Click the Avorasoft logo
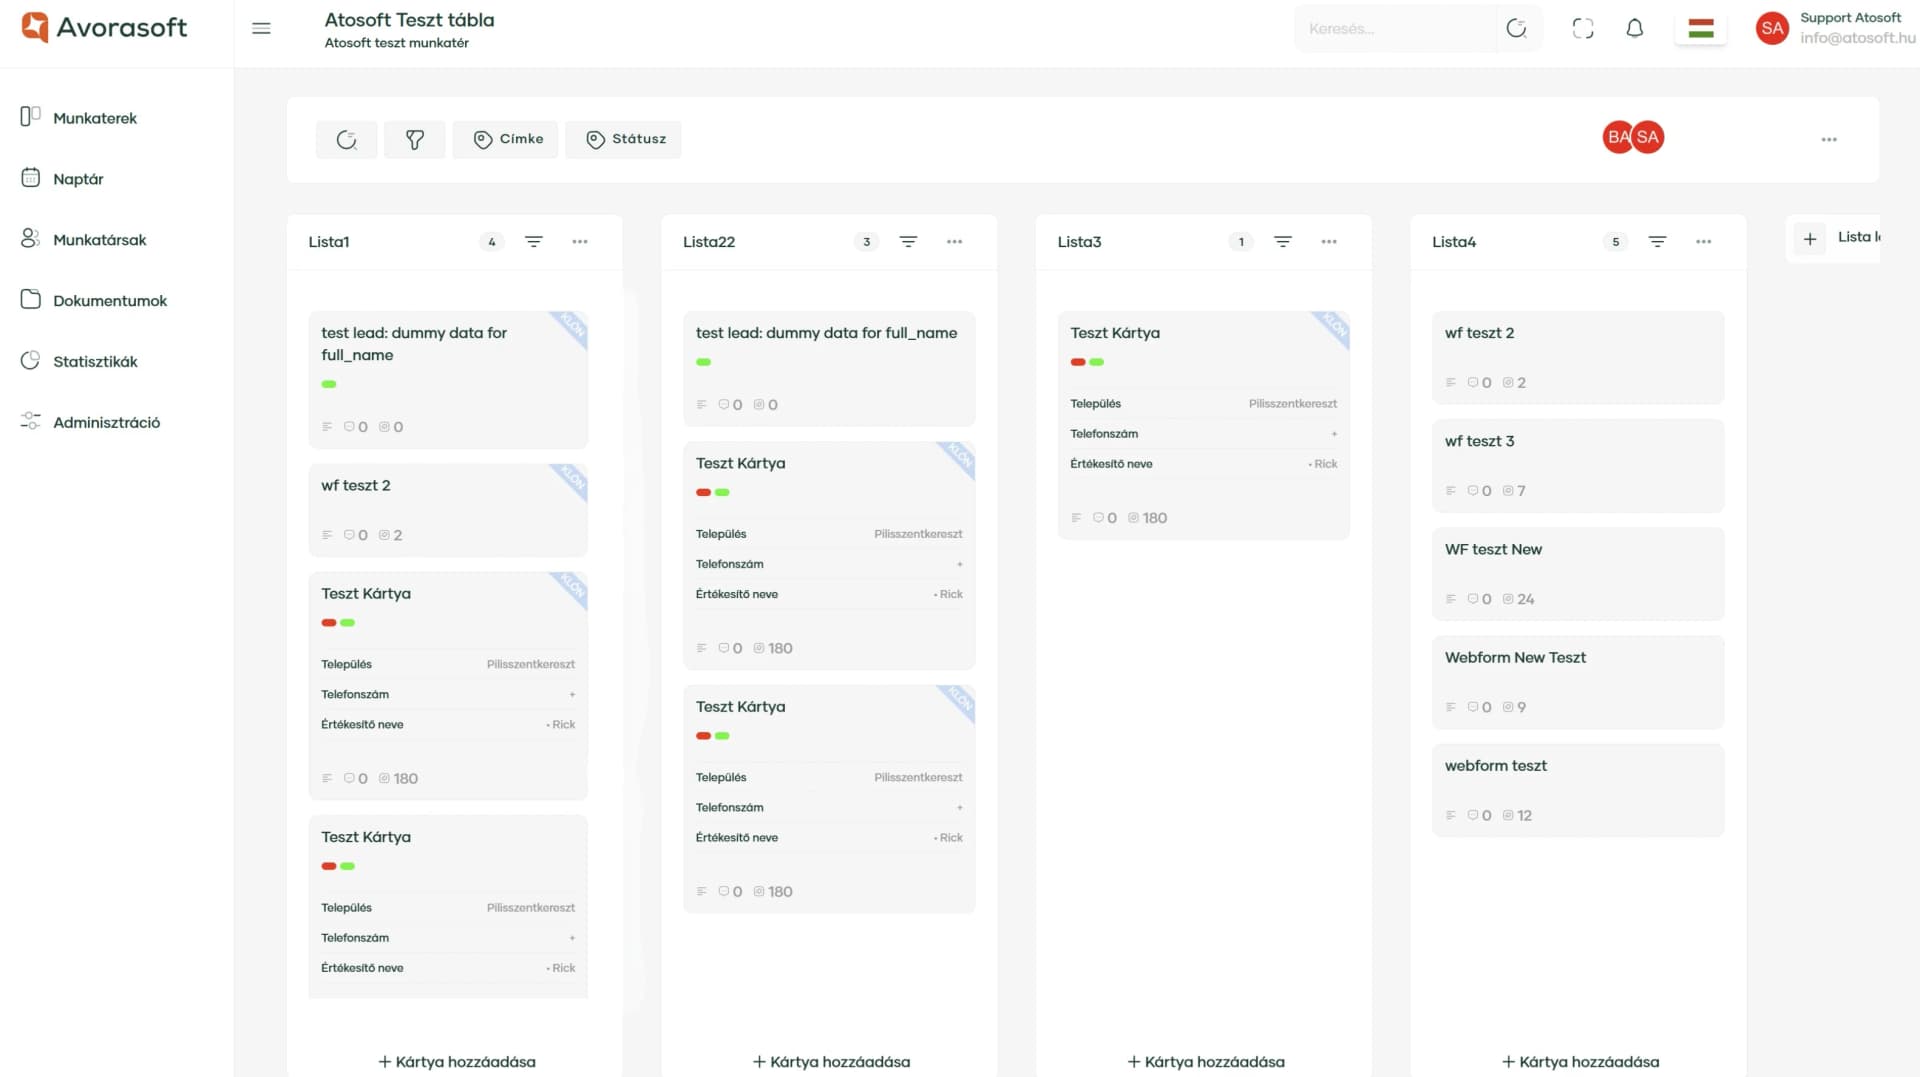 tap(104, 27)
